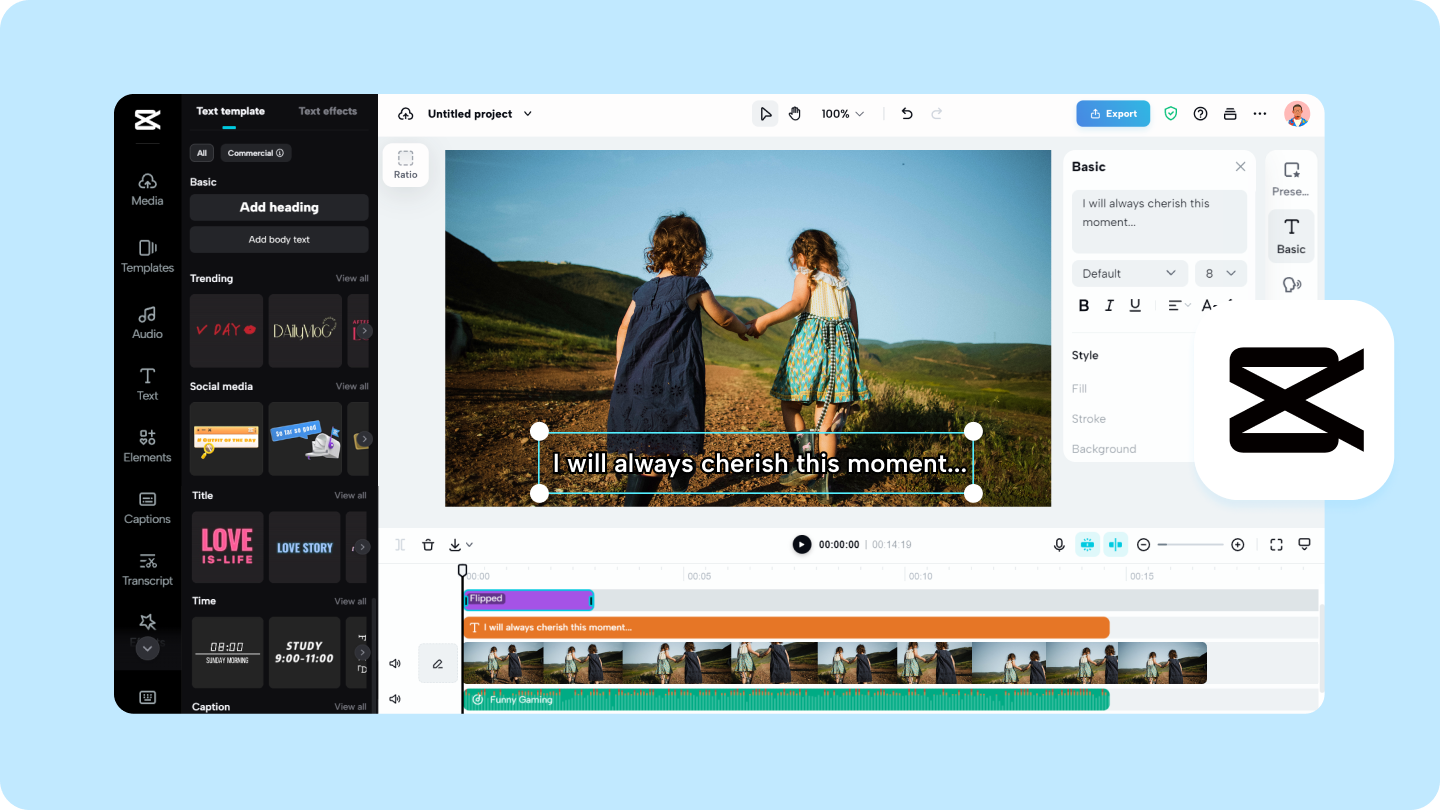Click the Export button
Screen dimensions: 1440x810
tap(1113, 114)
